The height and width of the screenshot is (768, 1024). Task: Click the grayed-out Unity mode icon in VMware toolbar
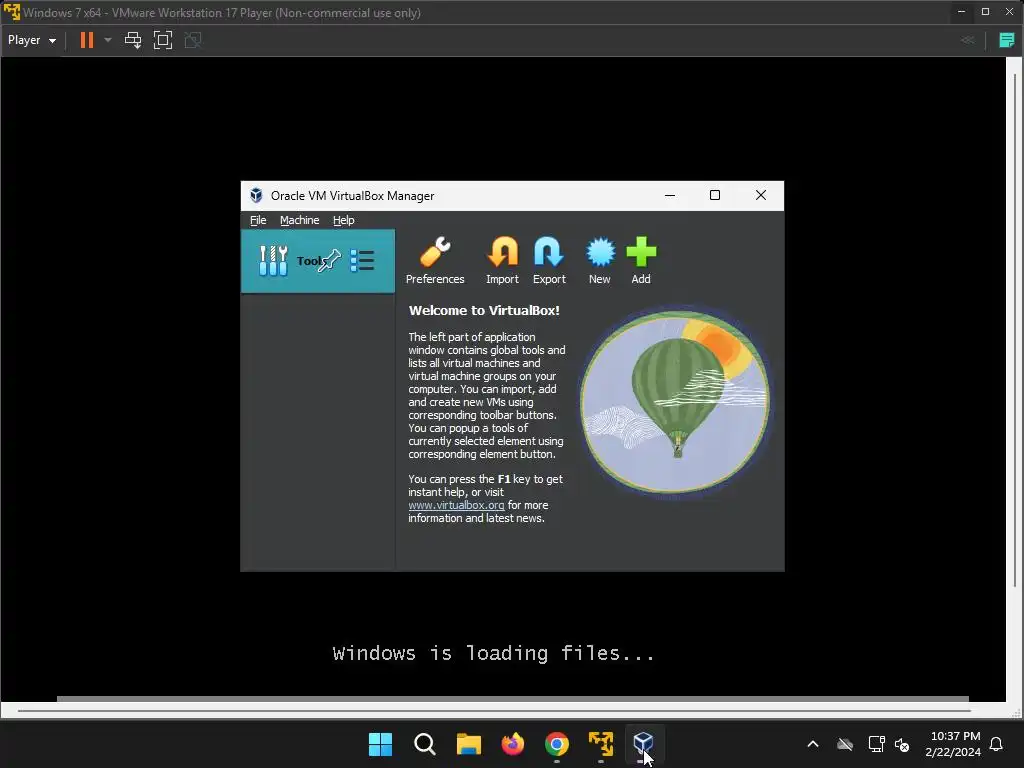coord(193,40)
